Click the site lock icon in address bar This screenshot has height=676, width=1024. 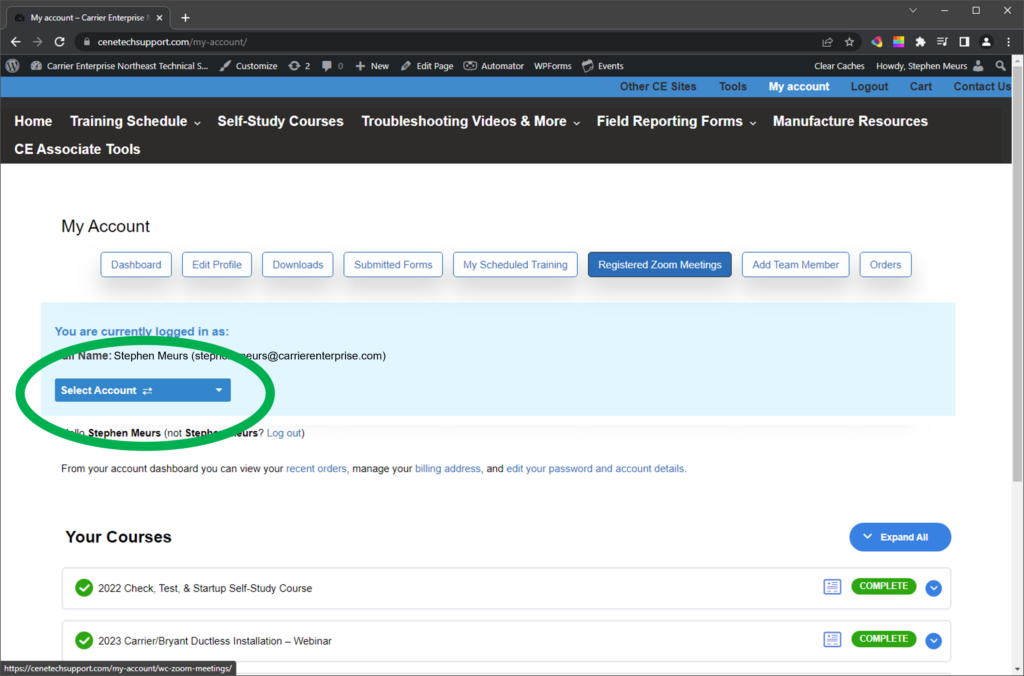(x=86, y=42)
